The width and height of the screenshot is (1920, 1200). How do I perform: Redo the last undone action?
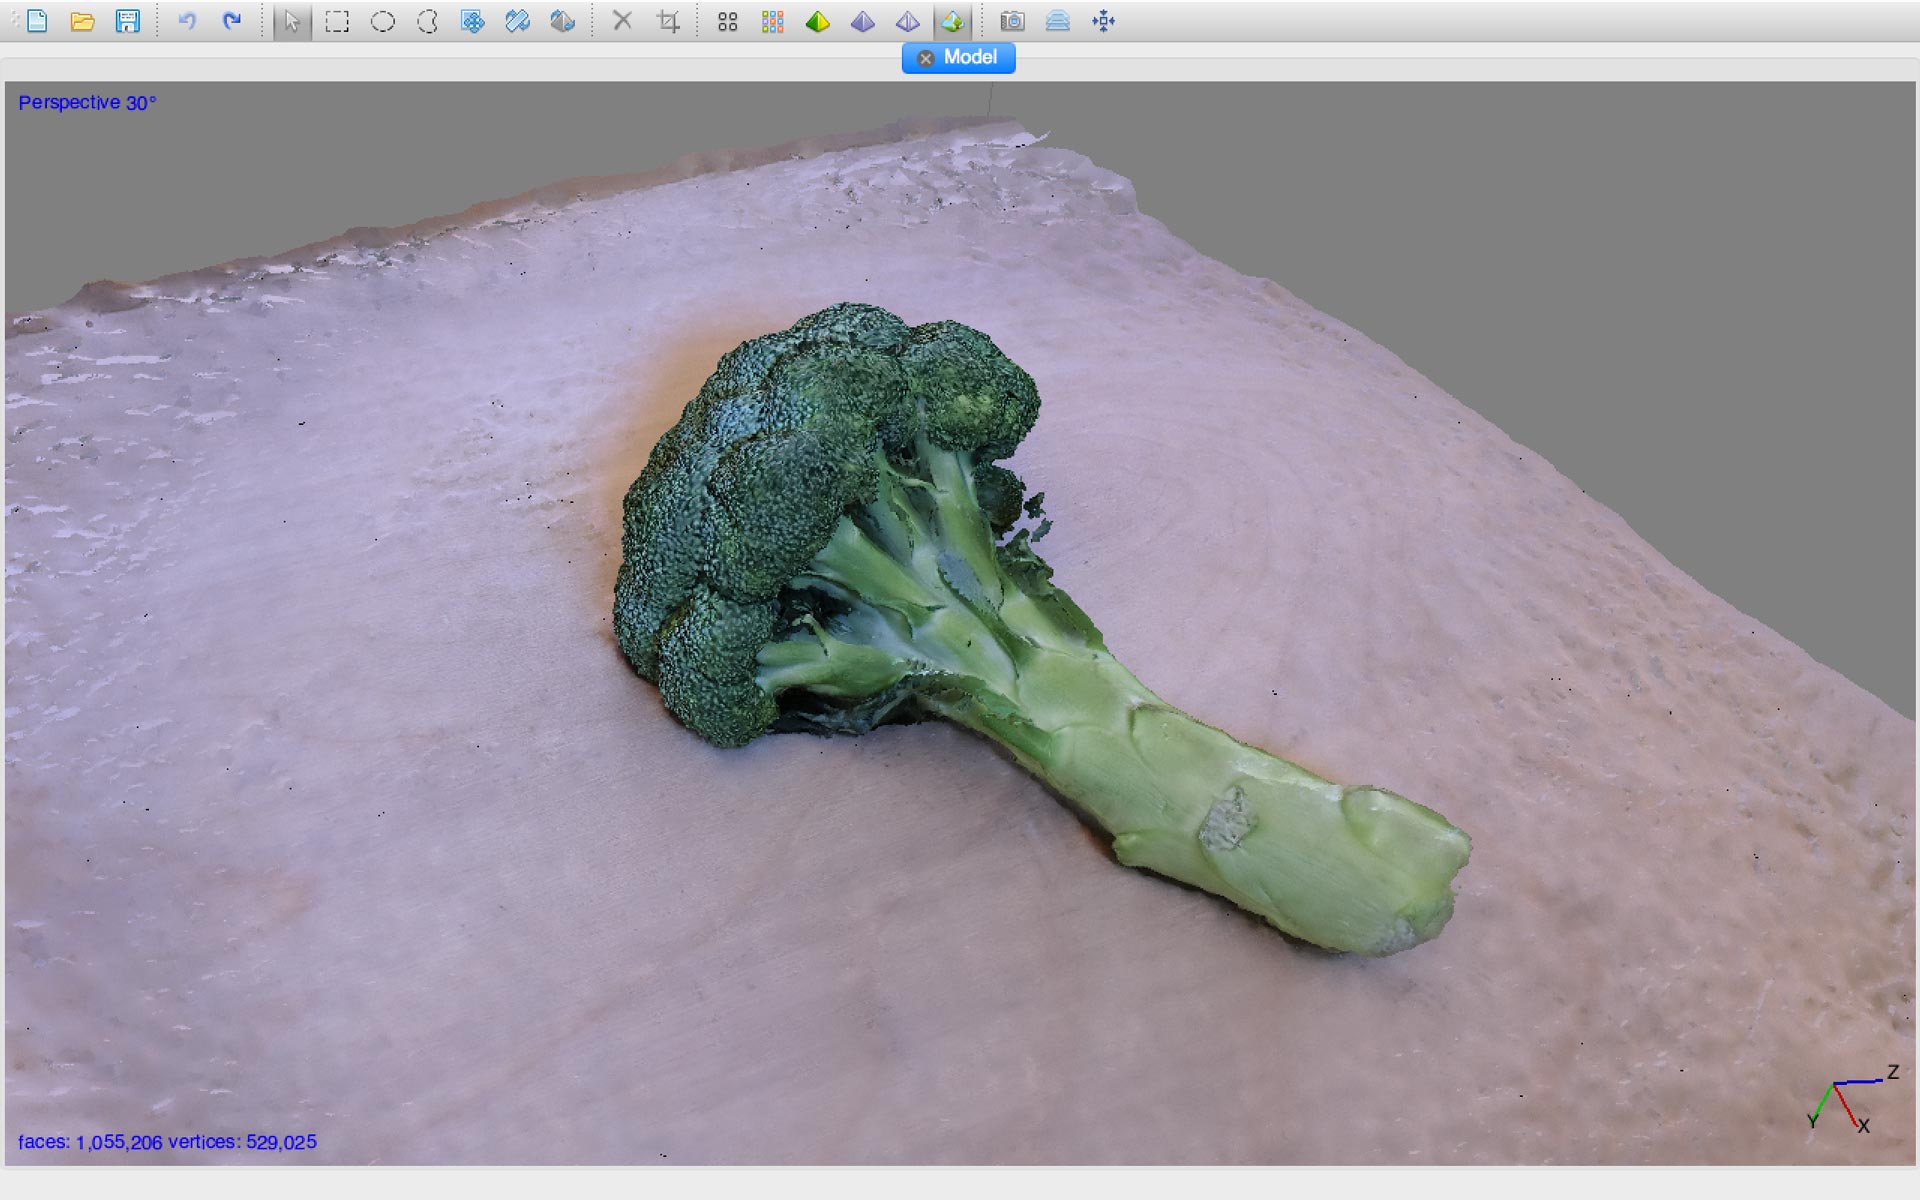click(232, 21)
